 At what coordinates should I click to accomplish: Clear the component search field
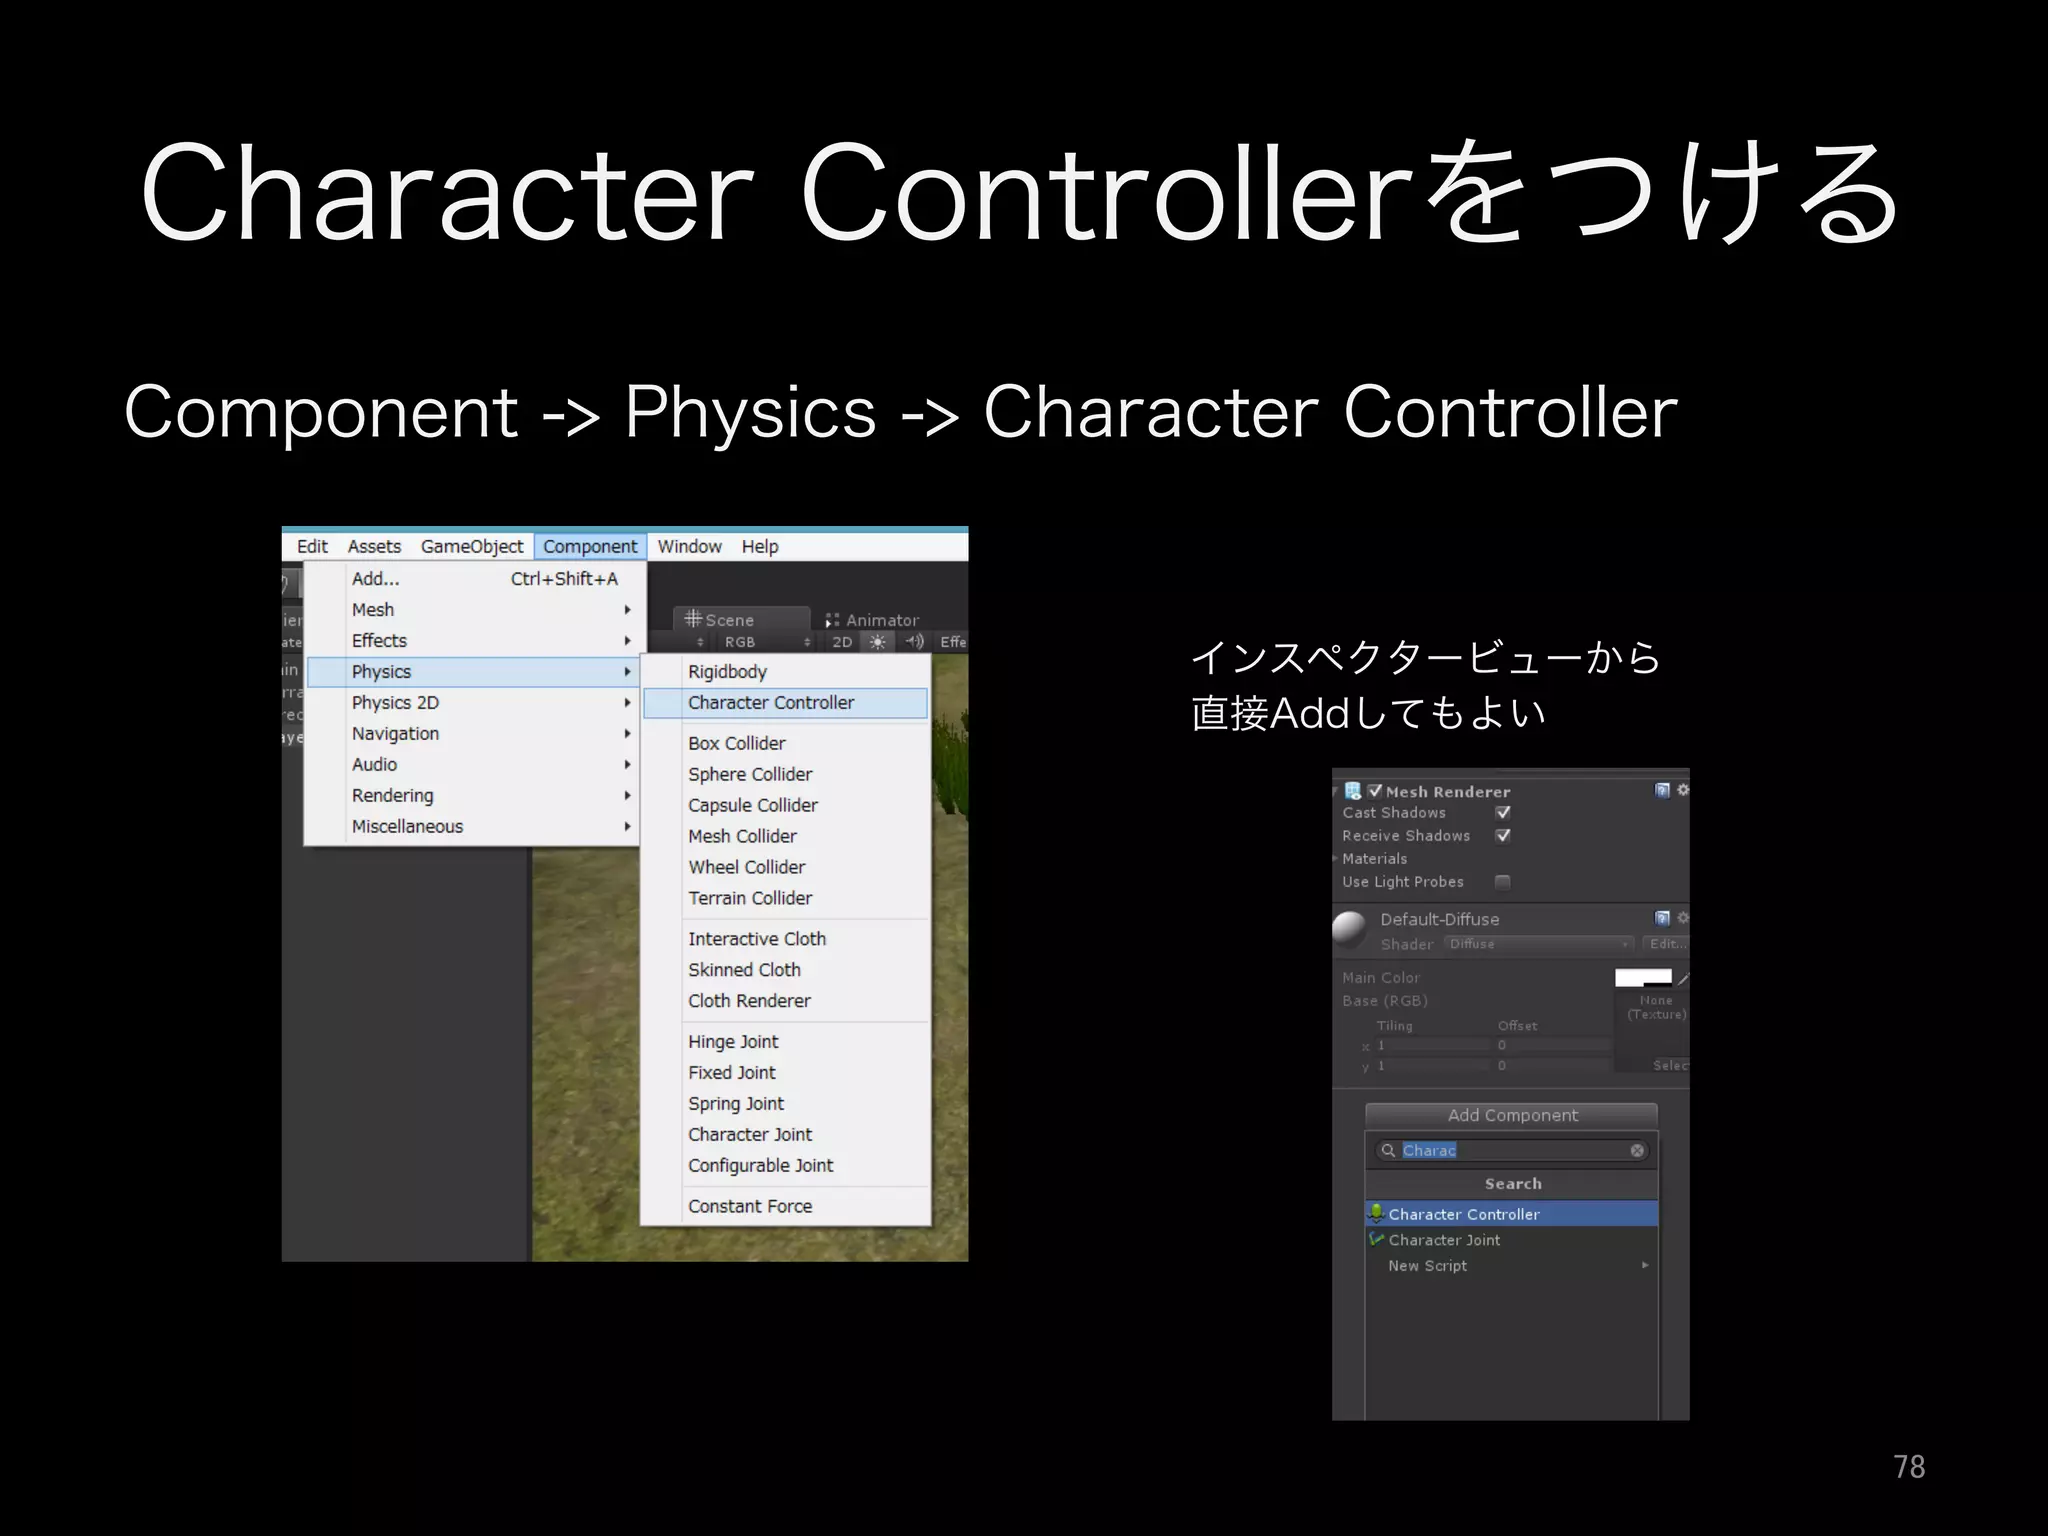pos(1637,1151)
